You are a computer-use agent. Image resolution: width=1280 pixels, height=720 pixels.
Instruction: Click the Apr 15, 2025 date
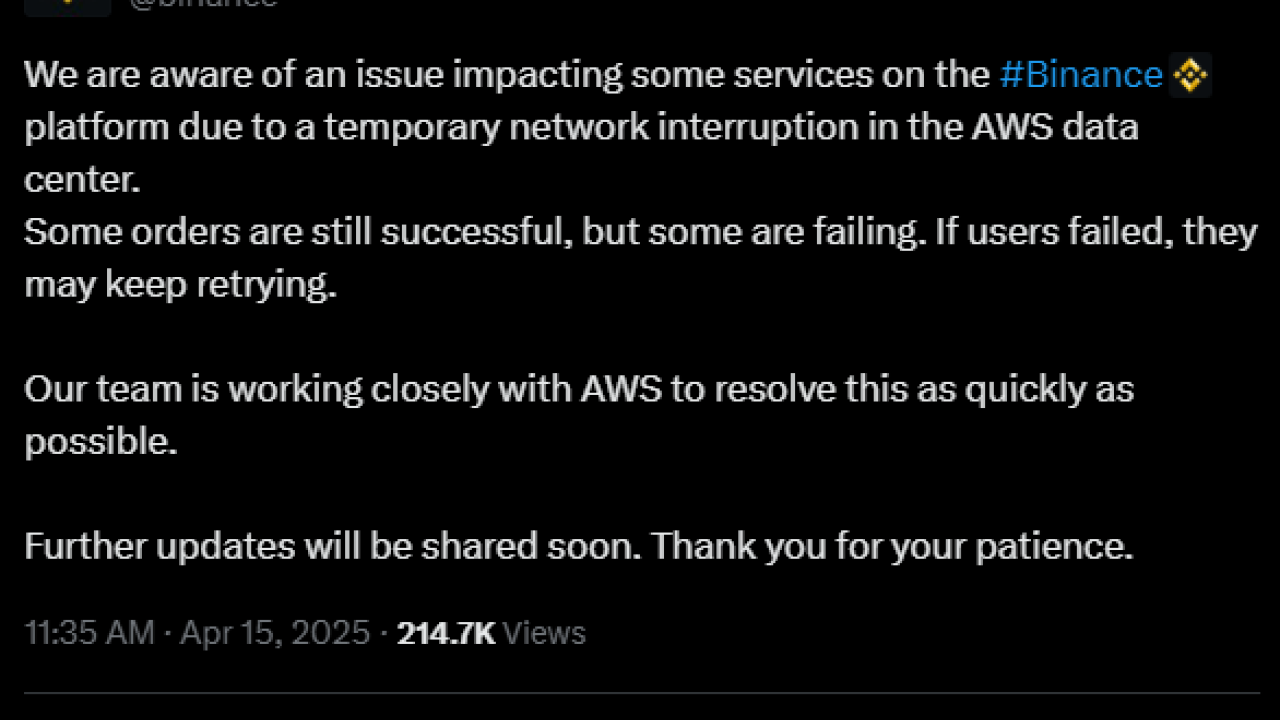tap(275, 633)
